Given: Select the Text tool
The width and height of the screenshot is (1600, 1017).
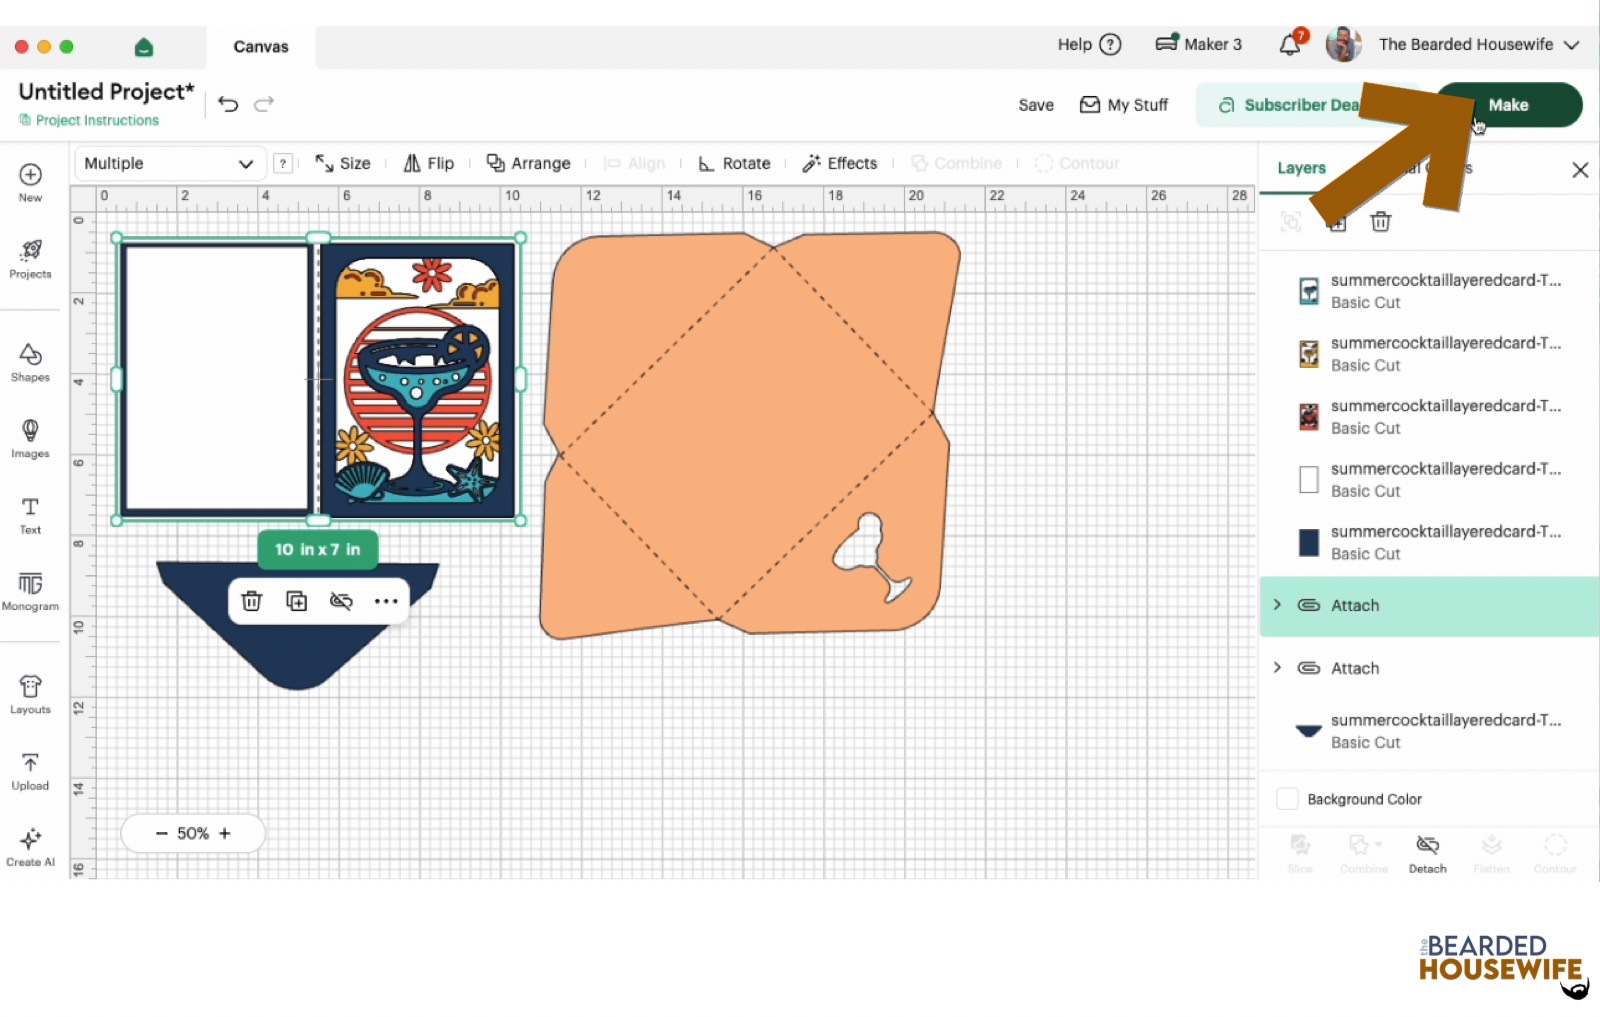Looking at the screenshot, I should 30,515.
